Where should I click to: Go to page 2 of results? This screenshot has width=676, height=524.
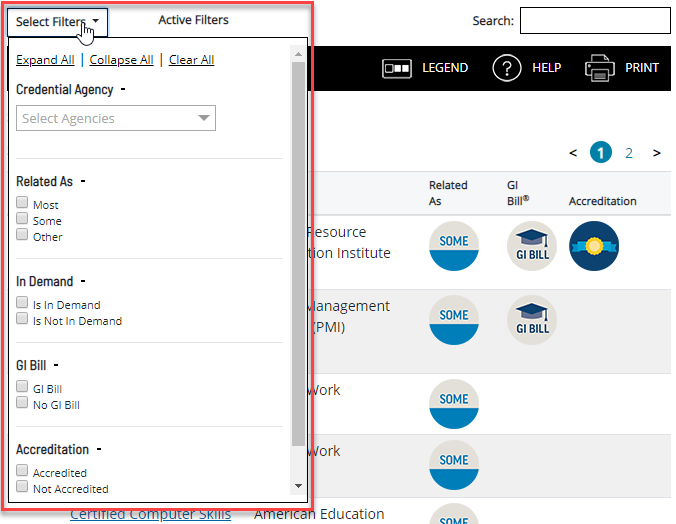click(629, 153)
